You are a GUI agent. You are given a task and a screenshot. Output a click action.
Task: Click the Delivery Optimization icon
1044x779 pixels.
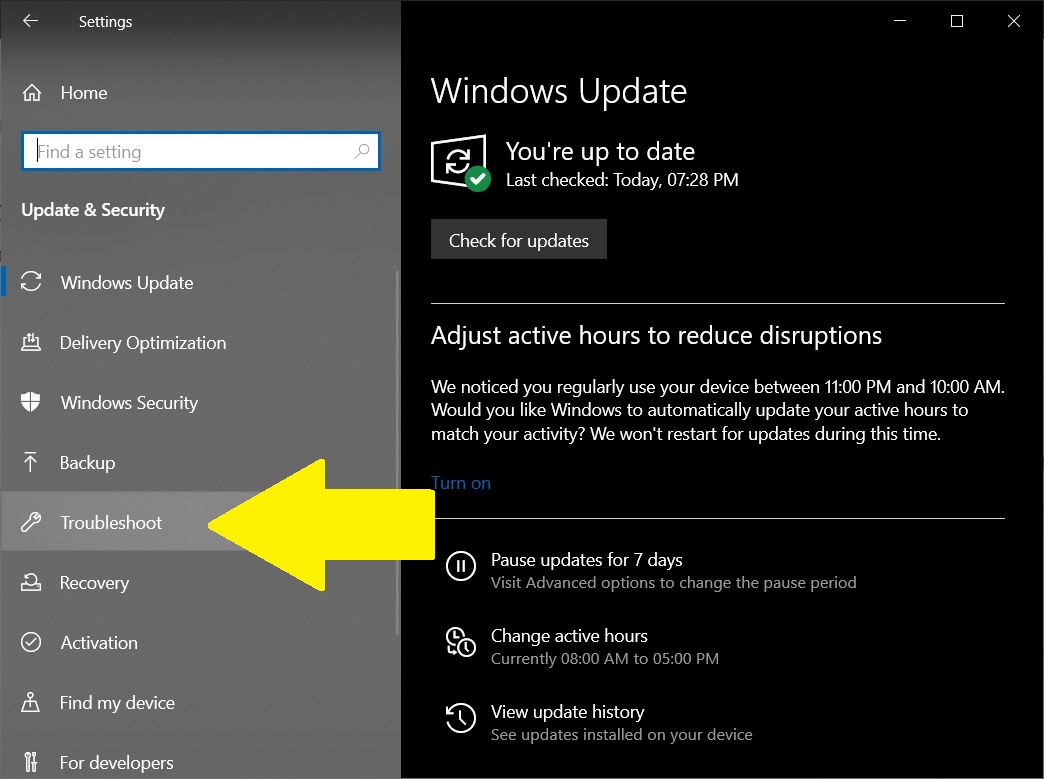coord(31,342)
